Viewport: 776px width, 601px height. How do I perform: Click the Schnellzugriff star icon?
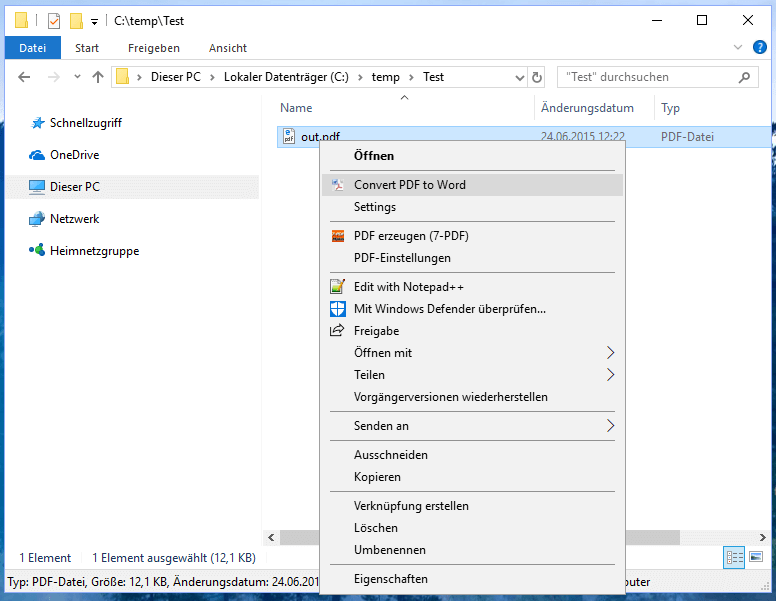(37, 123)
